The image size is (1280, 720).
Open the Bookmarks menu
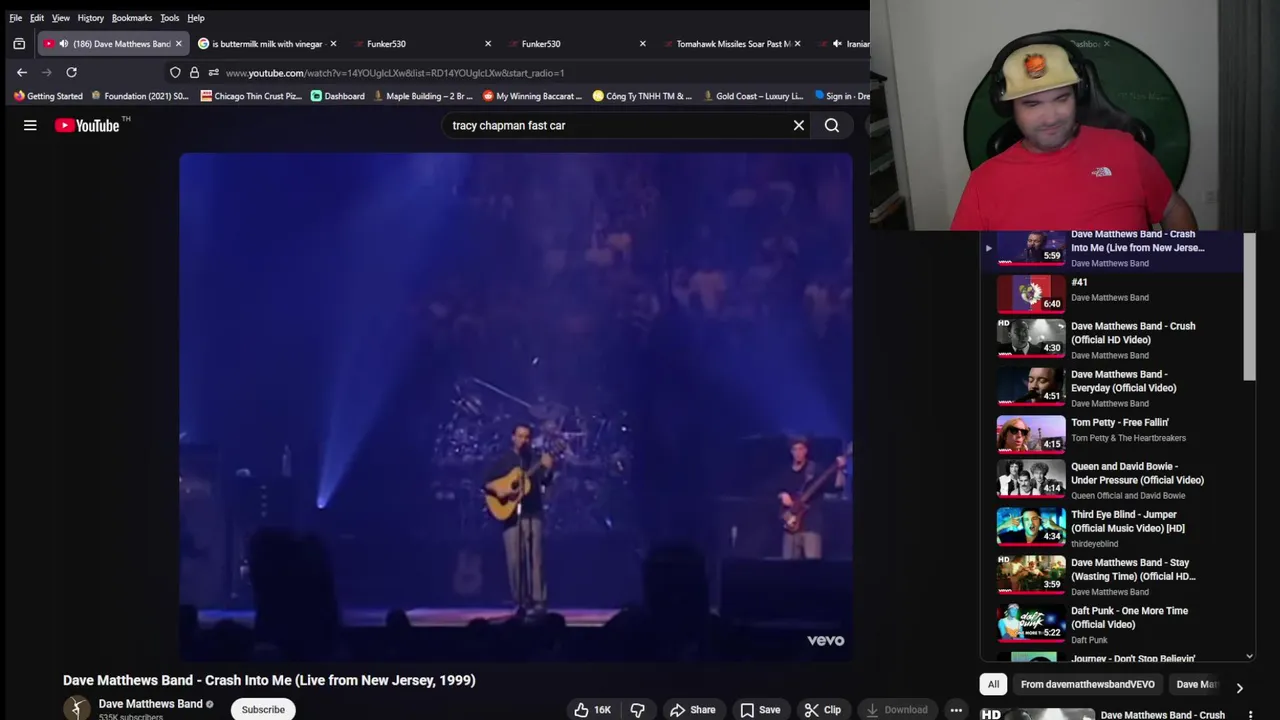point(132,18)
